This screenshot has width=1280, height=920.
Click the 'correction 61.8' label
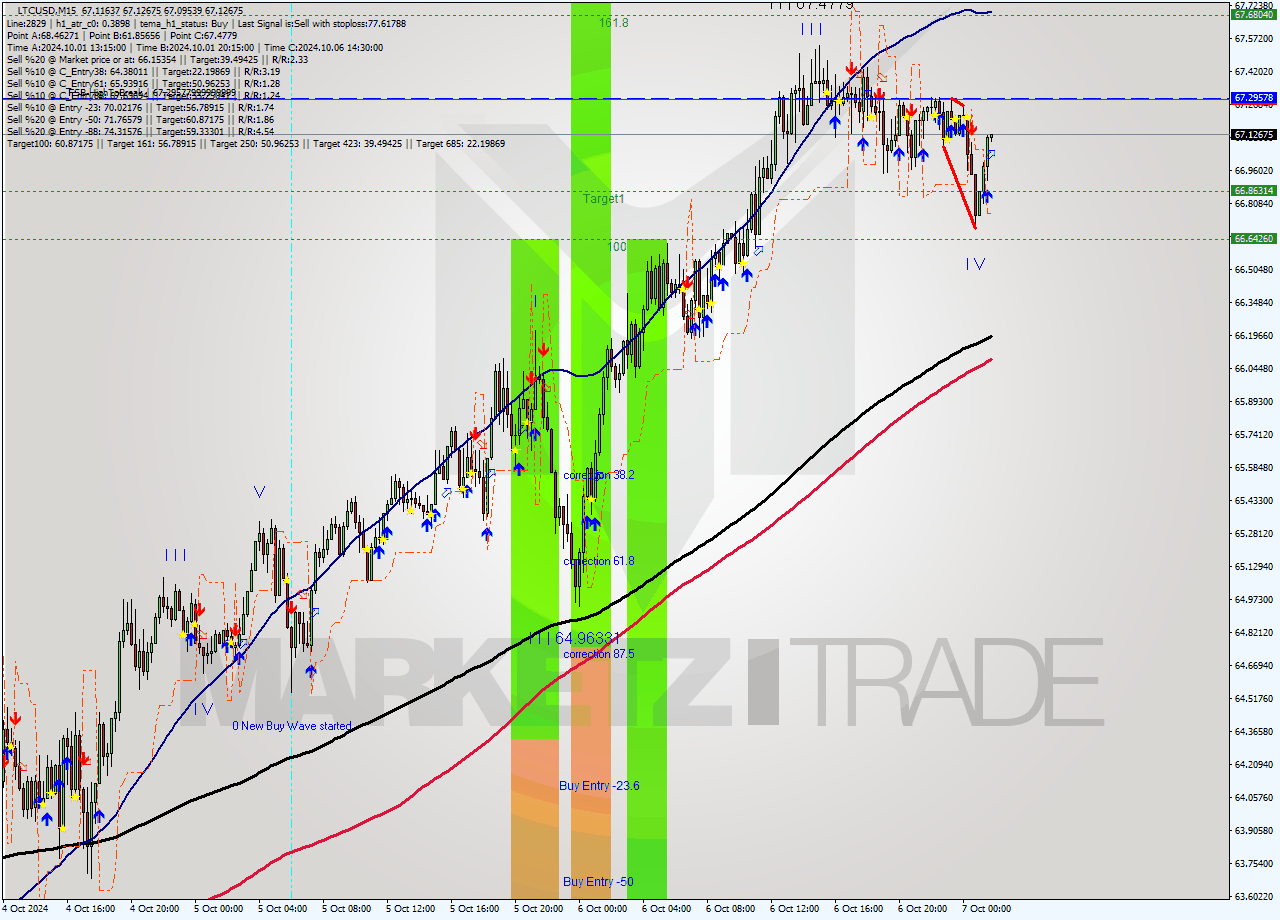coord(598,561)
